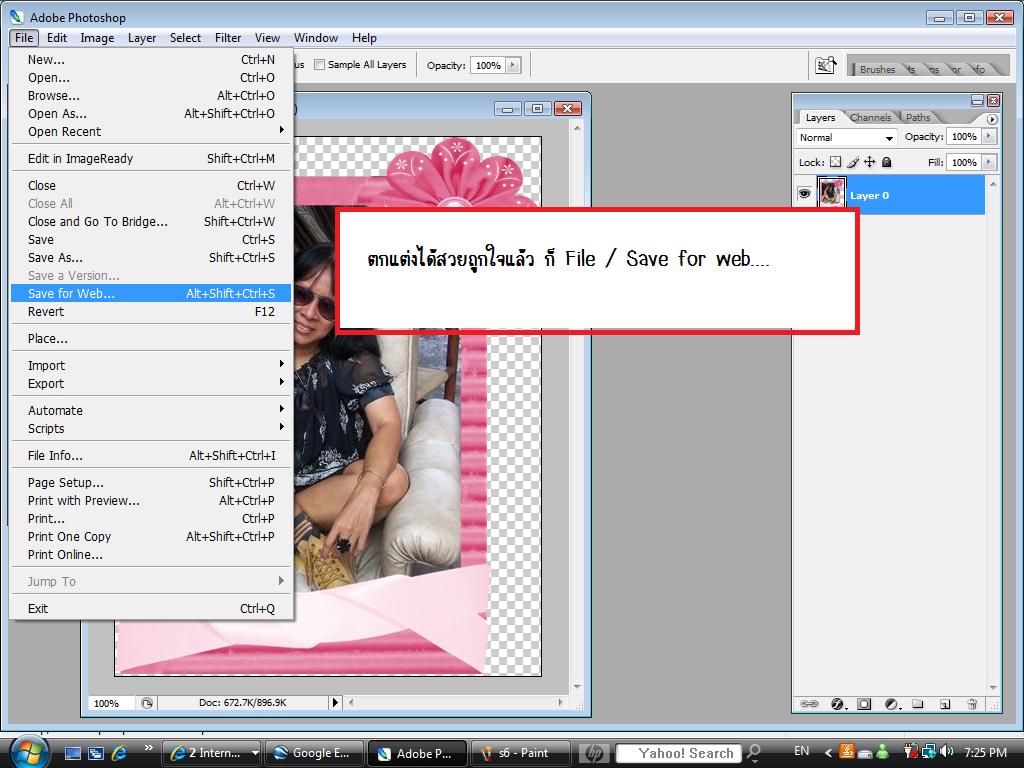Click the status bar file info icon
This screenshot has height=768, width=1024.
coord(147,703)
